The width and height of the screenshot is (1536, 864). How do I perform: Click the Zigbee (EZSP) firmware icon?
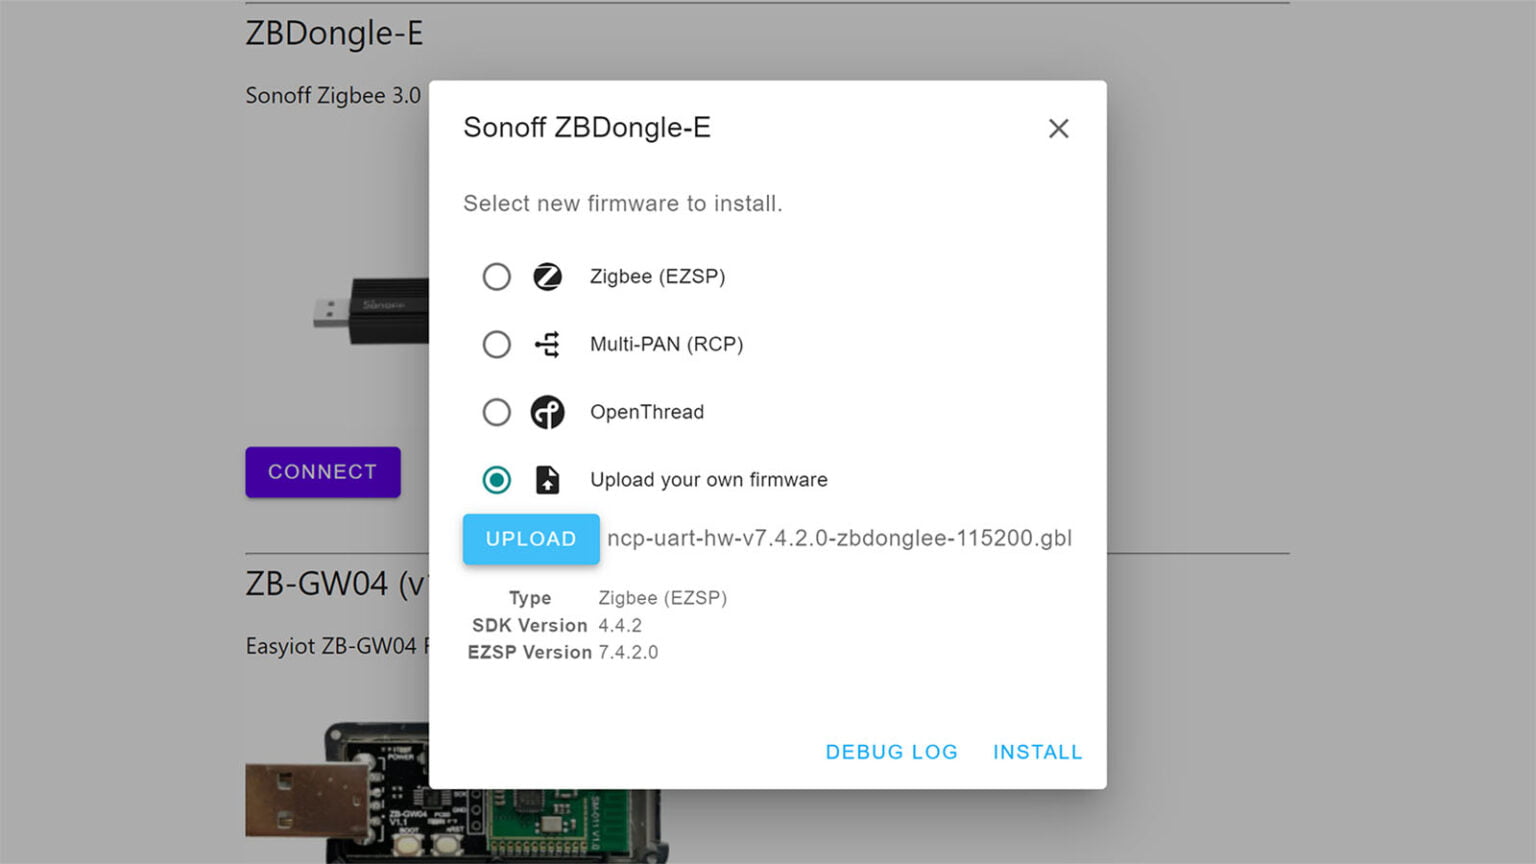point(548,277)
